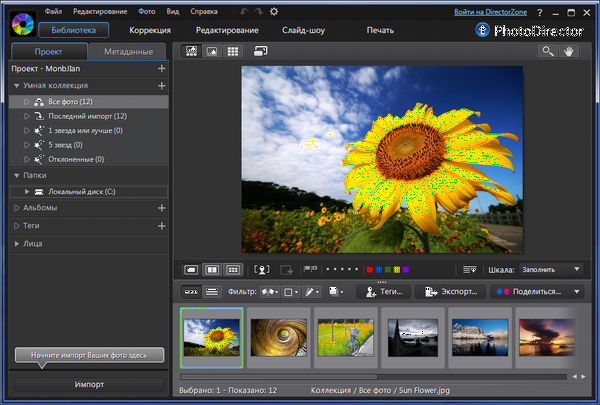Click the secondary monitor display icon
The image size is (600, 405).
tap(261, 50)
